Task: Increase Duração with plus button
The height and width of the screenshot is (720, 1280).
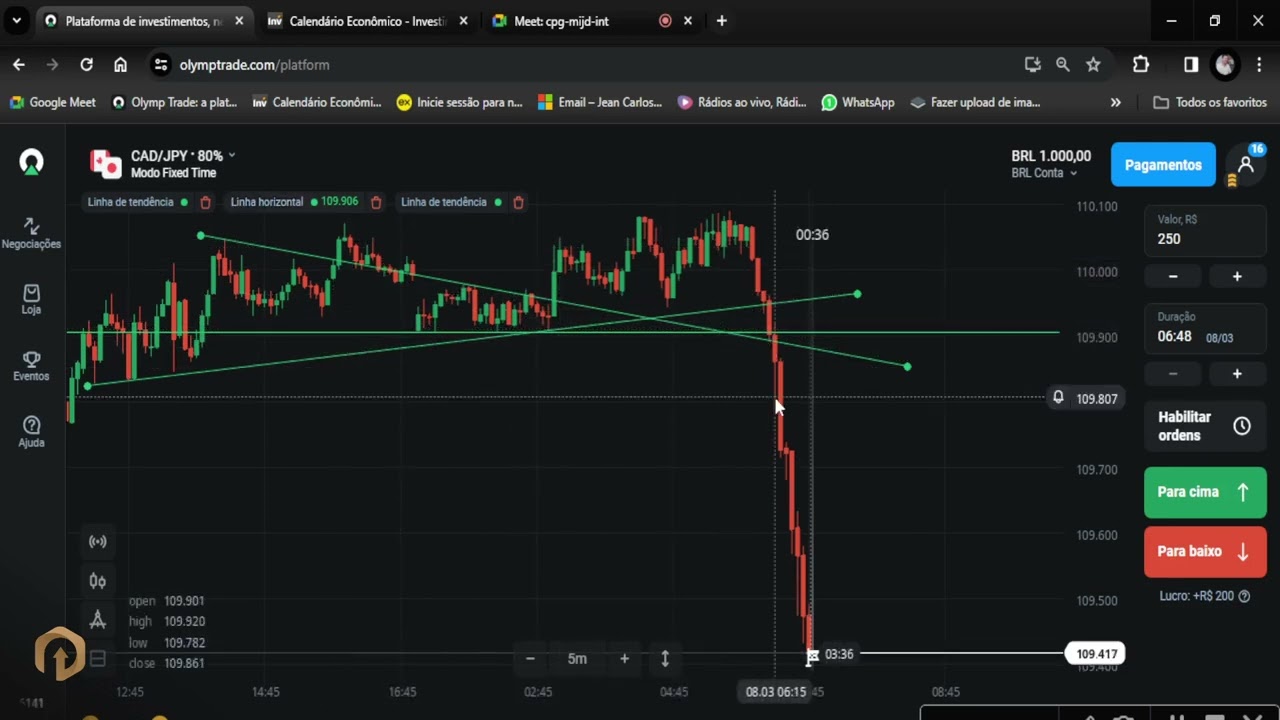Action: point(1237,374)
